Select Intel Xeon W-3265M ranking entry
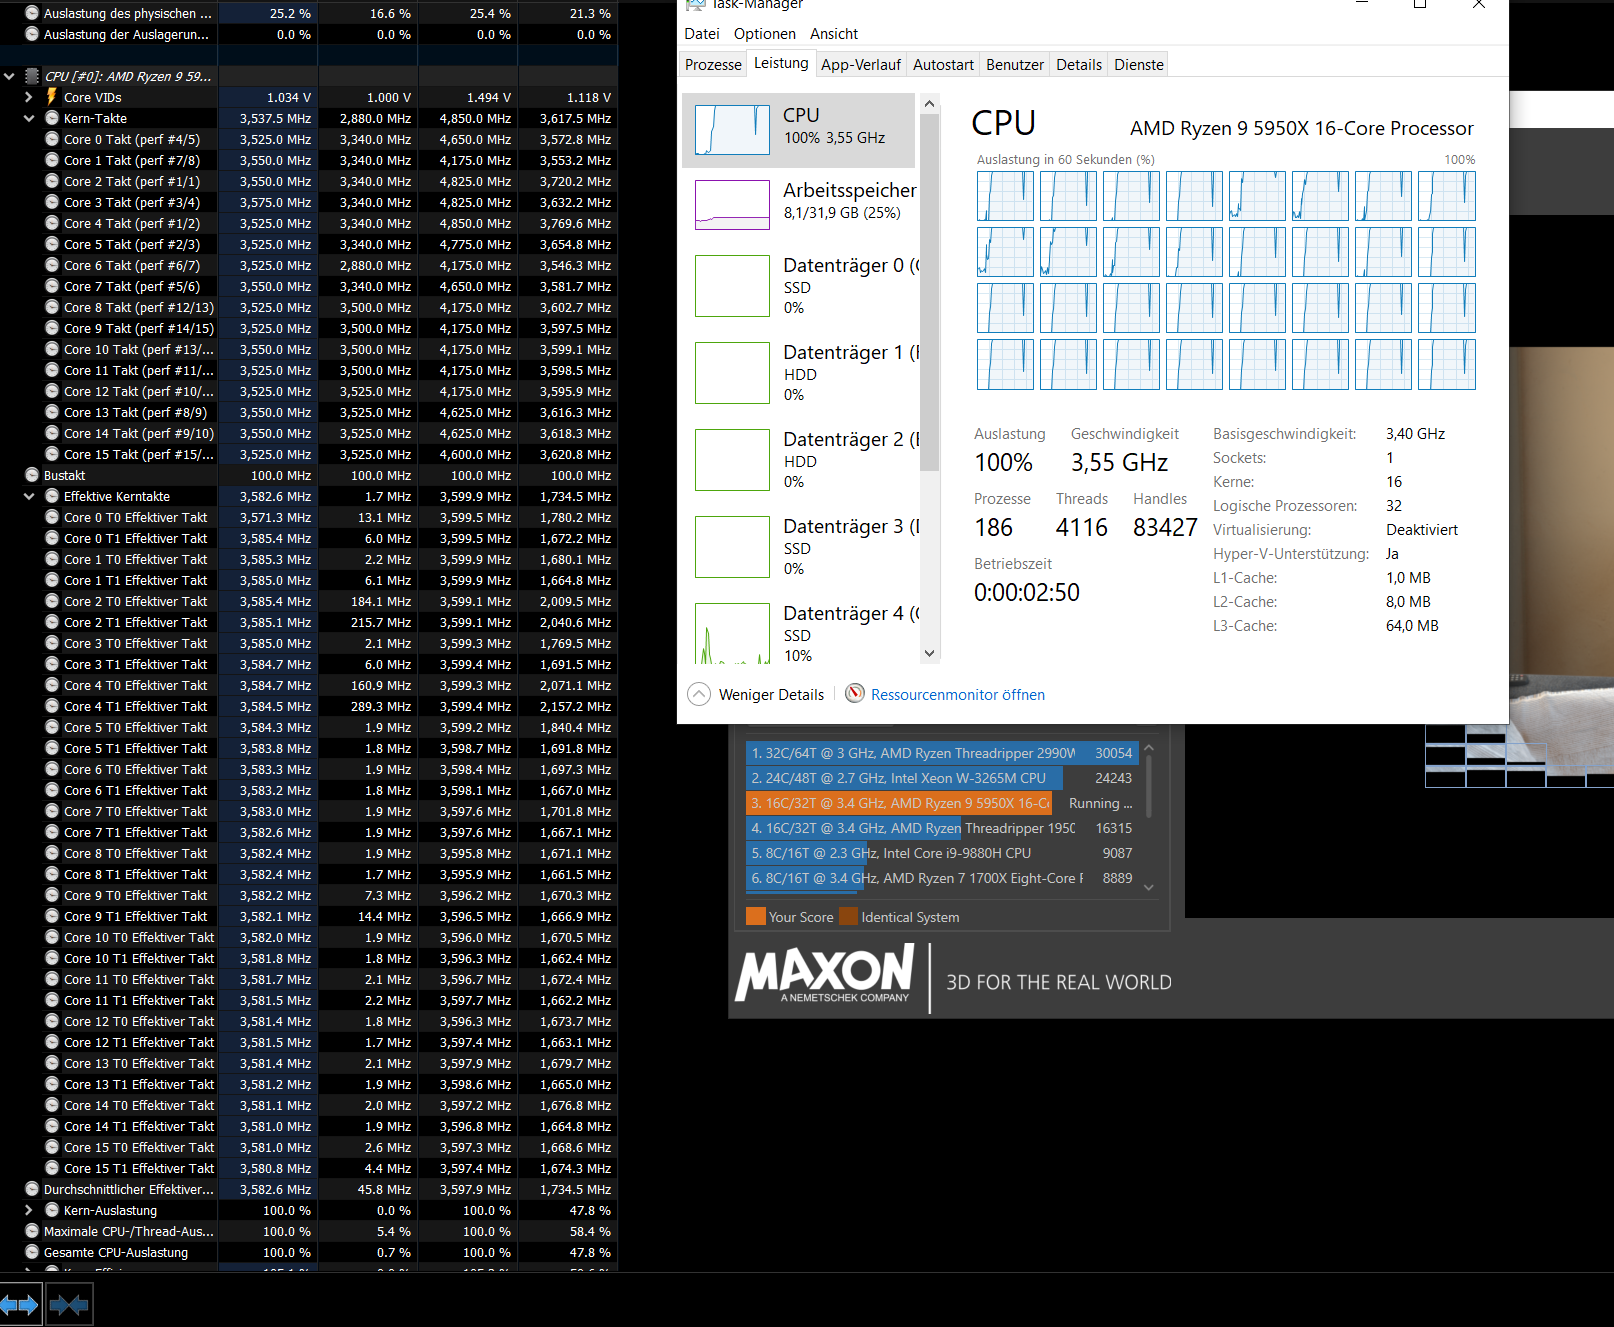This screenshot has width=1614, height=1327. click(x=941, y=778)
